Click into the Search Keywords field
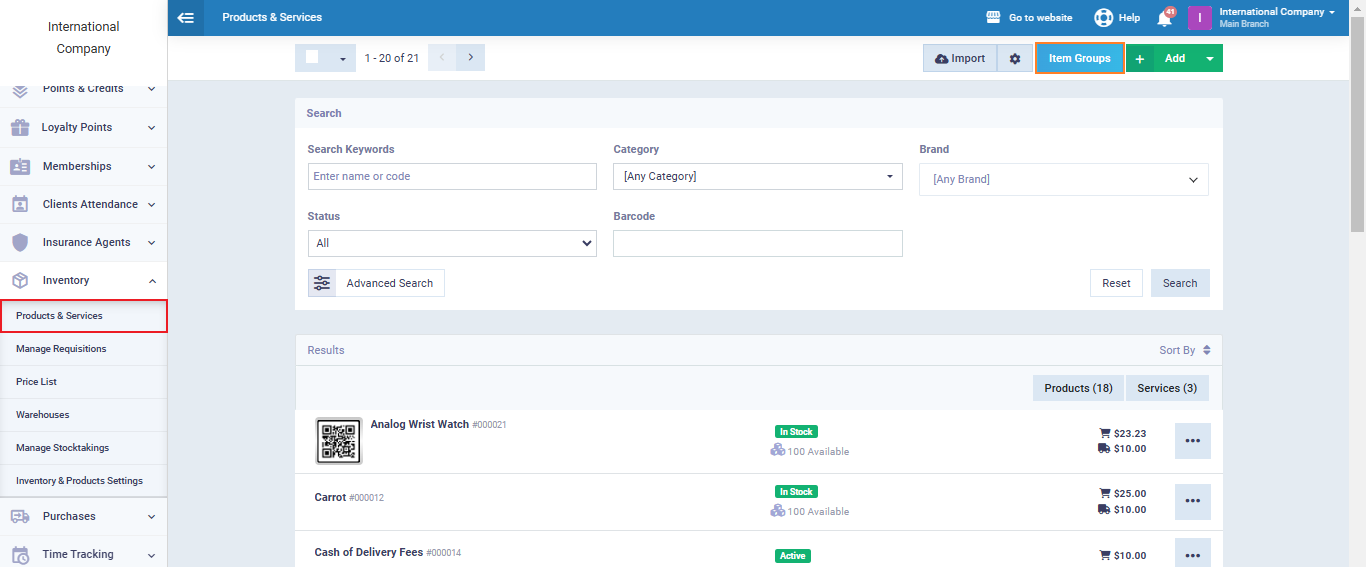 click(x=452, y=177)
